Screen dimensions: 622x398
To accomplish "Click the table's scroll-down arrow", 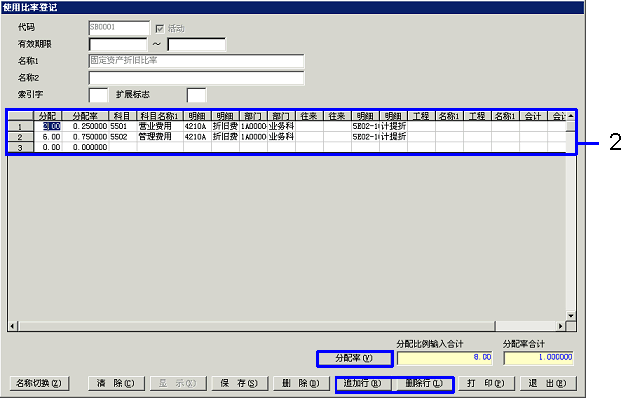I will [571, 316].
